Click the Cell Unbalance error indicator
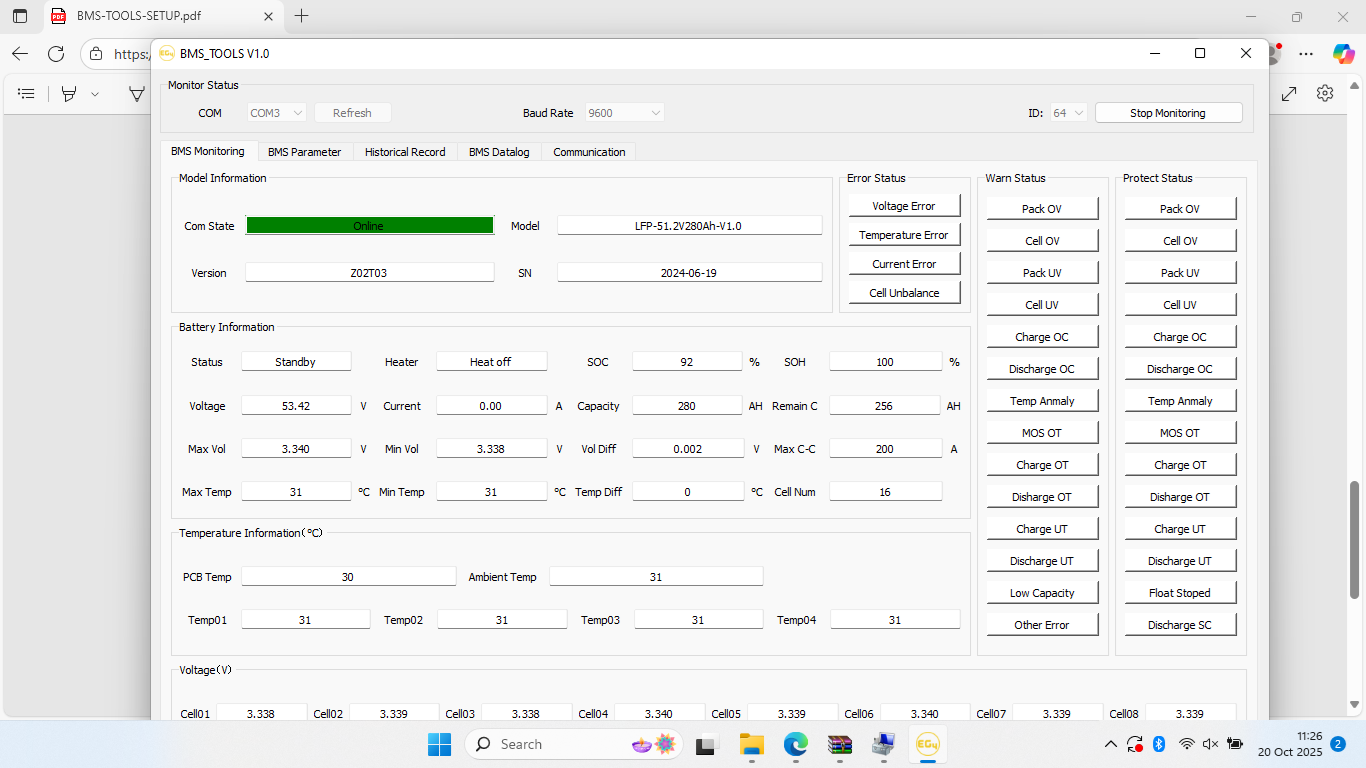The width and height of the screenshot is (1366, 768). coord(904,293)
